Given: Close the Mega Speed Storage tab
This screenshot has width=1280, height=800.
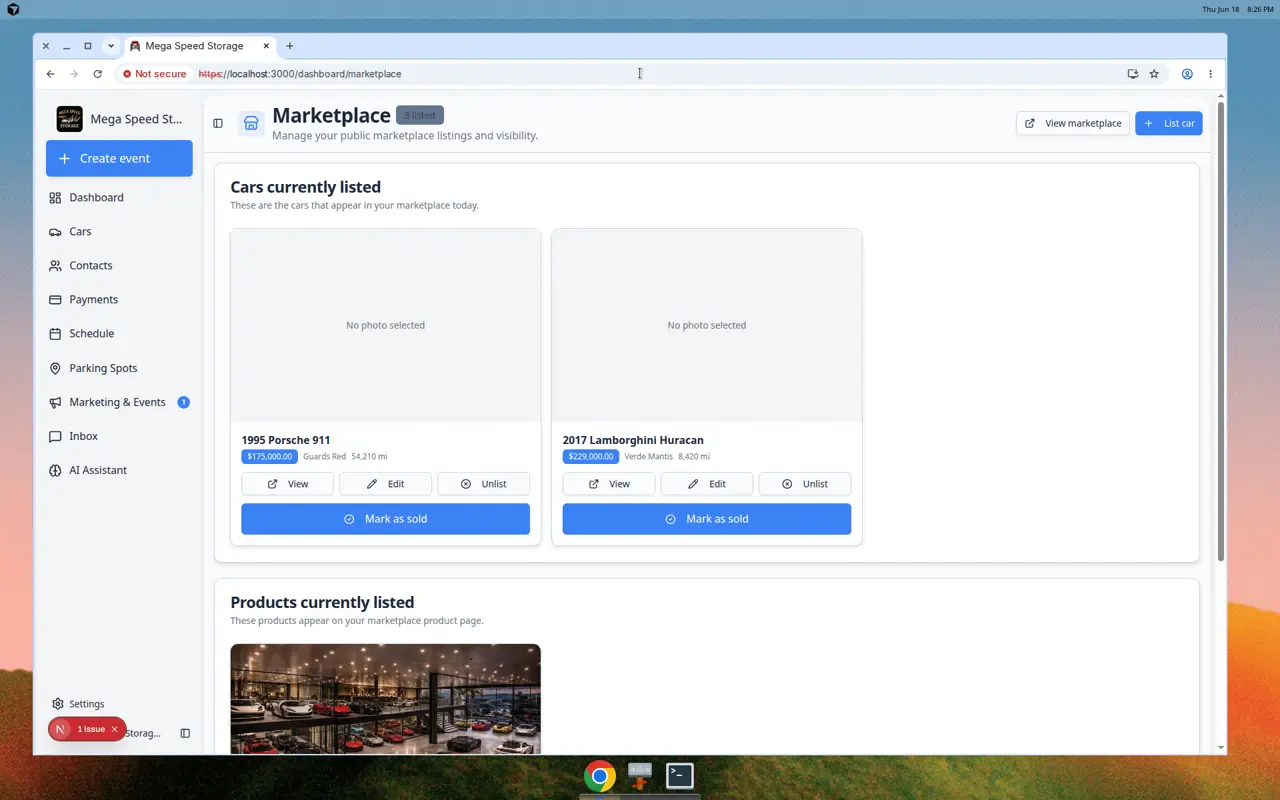Looking at the screenshot, I should pyautogui.click(x=267, y=46).
